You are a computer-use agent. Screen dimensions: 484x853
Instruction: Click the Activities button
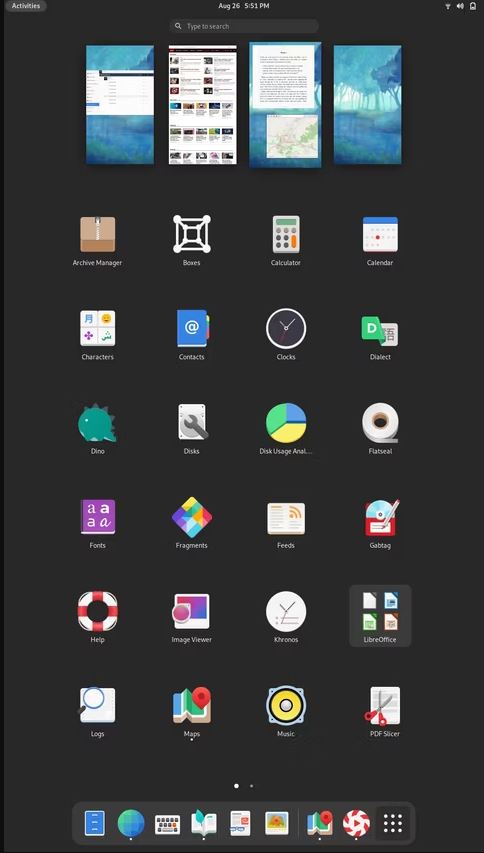coord(26,6)
